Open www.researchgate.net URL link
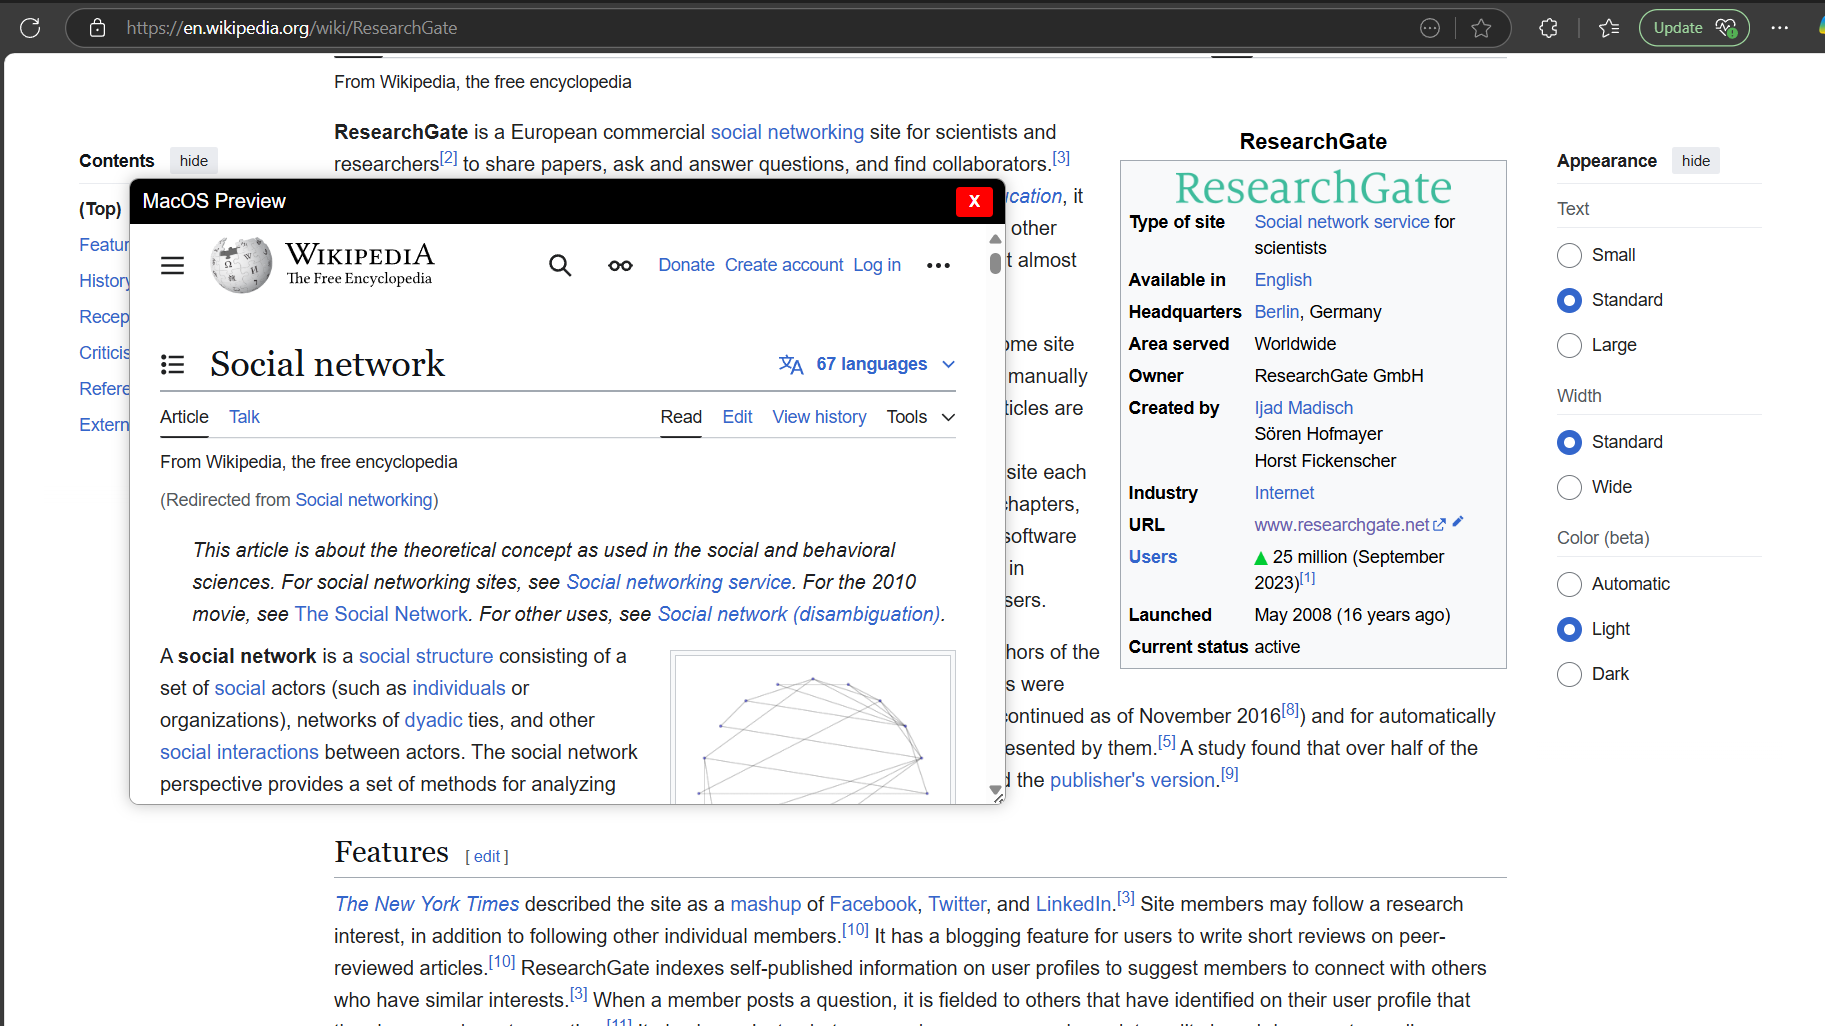 pos(1342,525)
